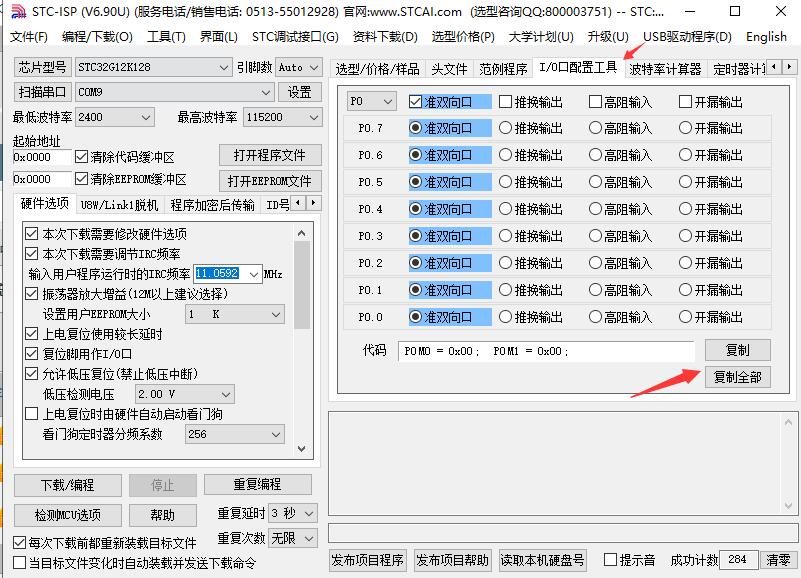This screenshot has width=801, height=578.
Task: Open IRC frequency 11.0592 dropdown
Action: 253,274
